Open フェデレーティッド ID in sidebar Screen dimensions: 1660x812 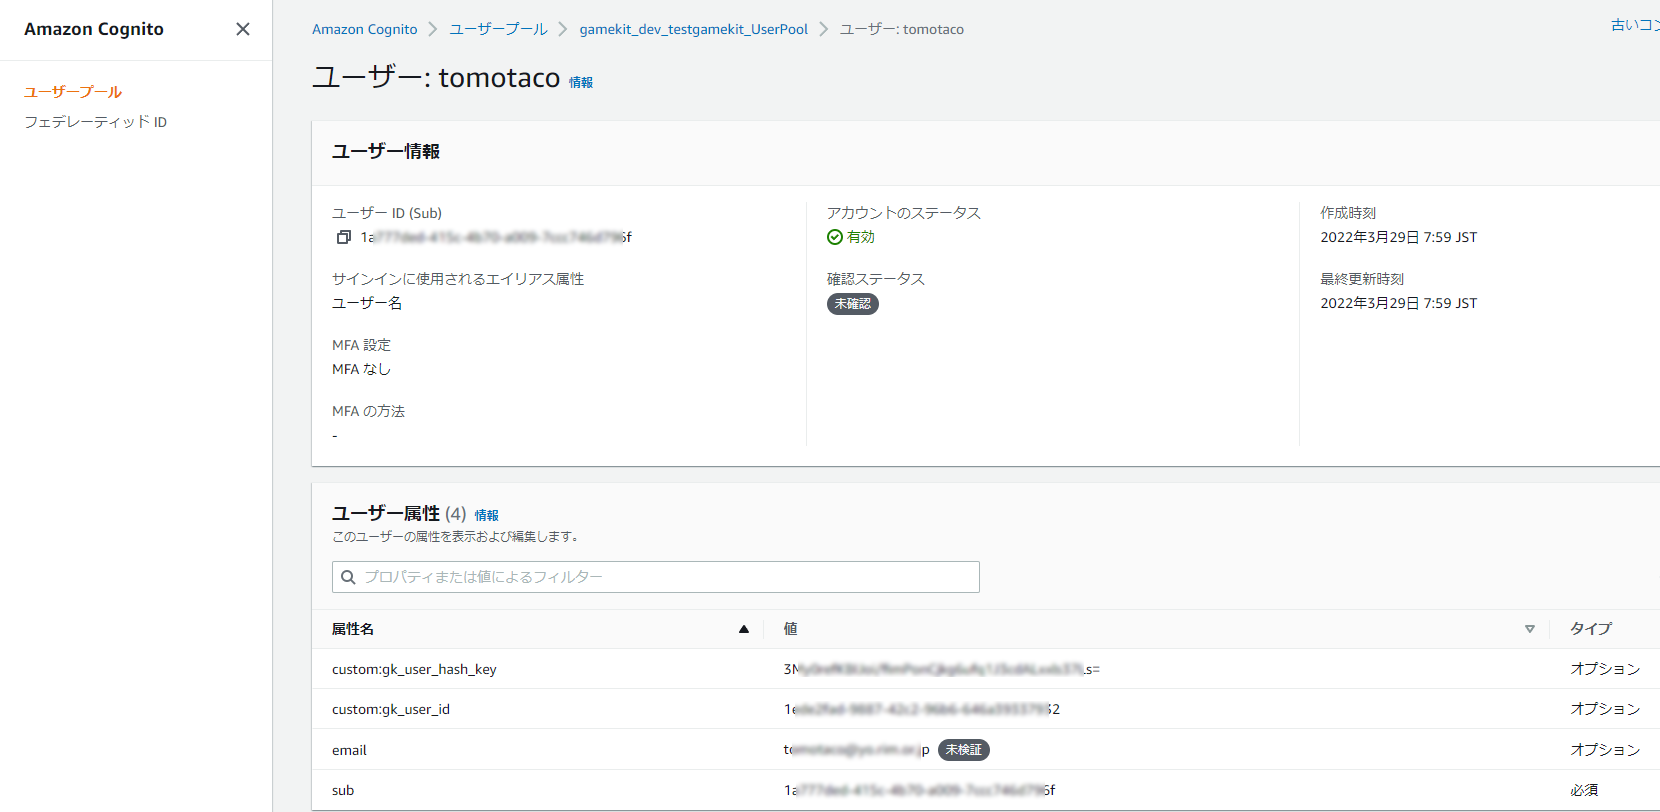(95, 122)
